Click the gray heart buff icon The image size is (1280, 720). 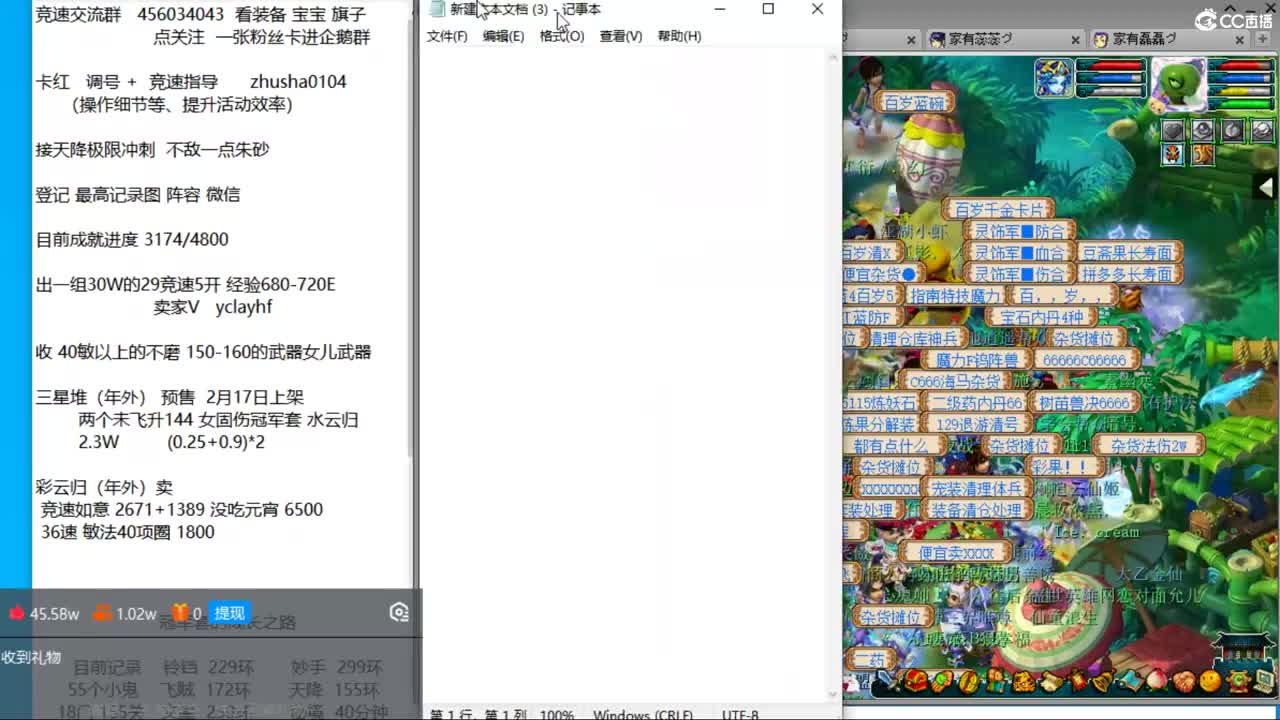[x=1173, y=130]
